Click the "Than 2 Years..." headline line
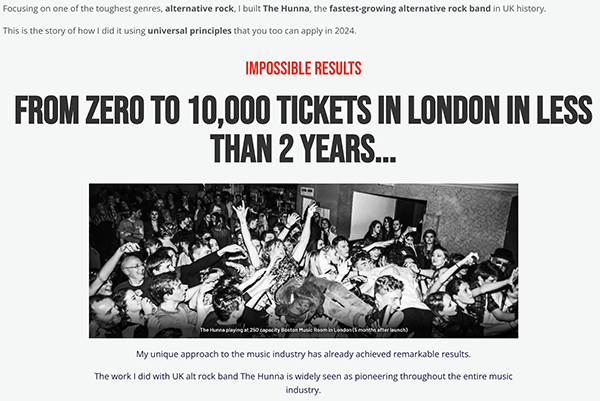This screenshot has width=600, height=401. pyautogui.click(x=303, y=149)
